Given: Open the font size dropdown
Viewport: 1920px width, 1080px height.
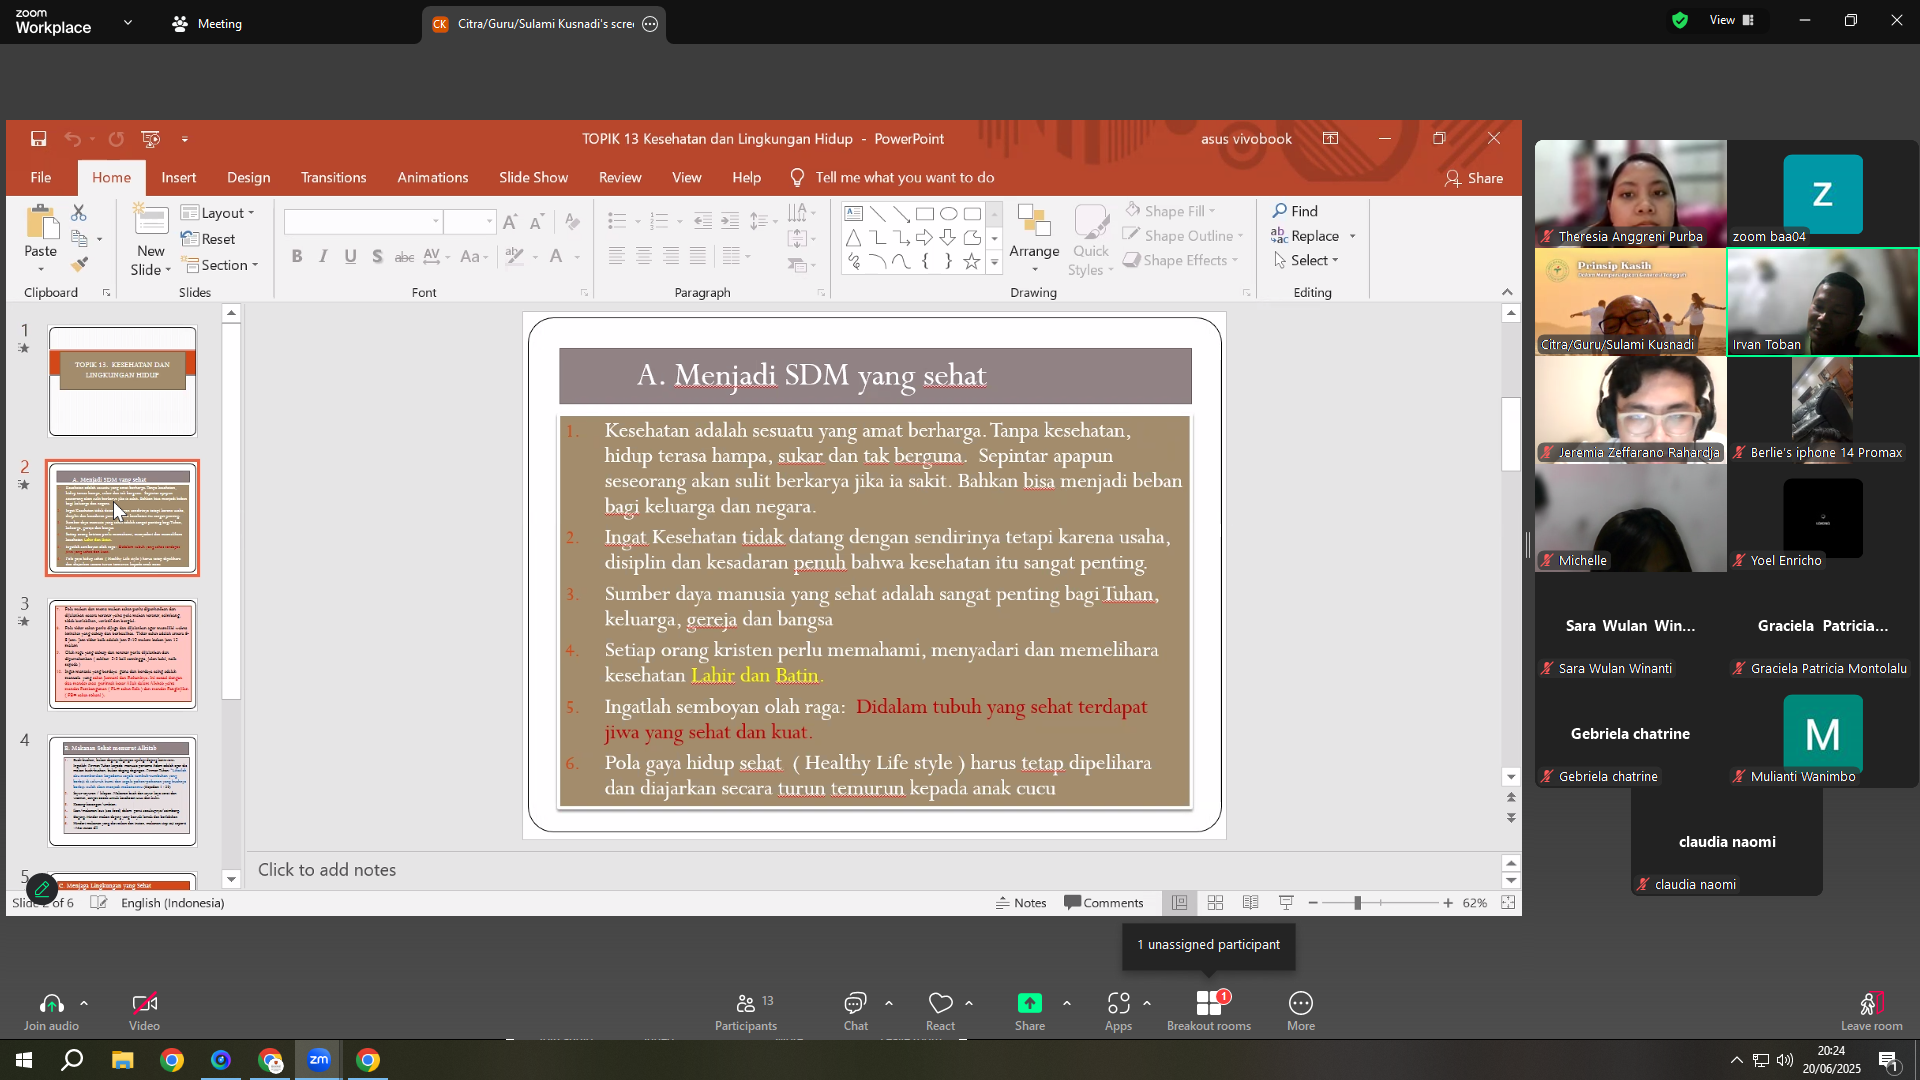Looking at the screenshot, I should click(489, 222).
